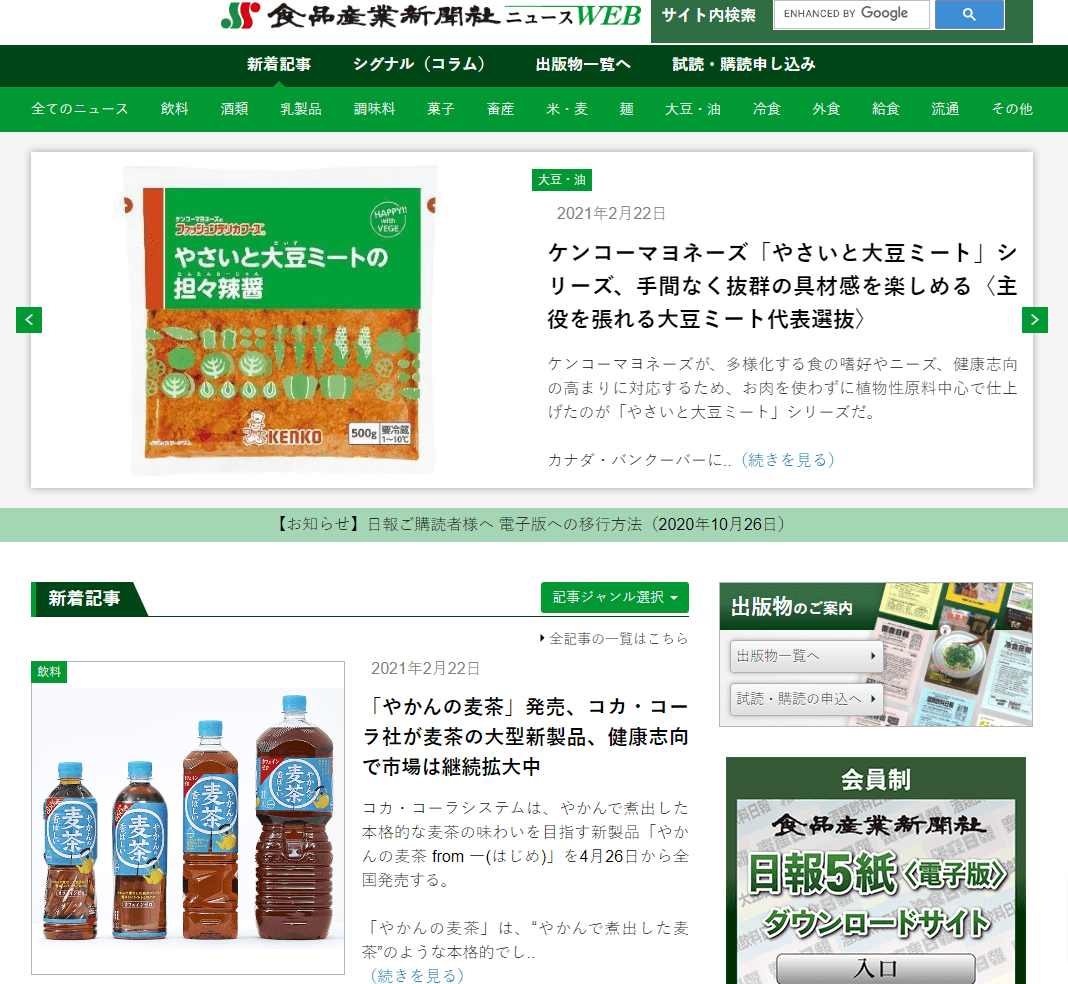Click the 飲料 tag on the barley tea thumbnail
This screenshot has height=984, width=1068.
49,671
